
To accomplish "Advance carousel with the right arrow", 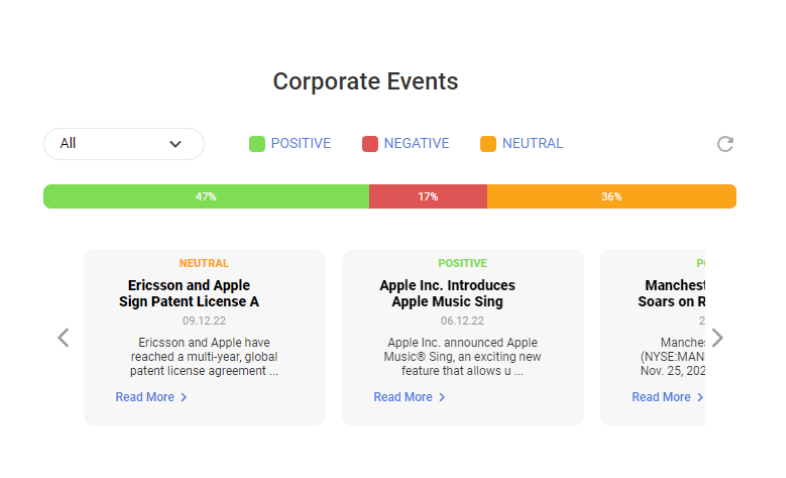I will point(717,338).
